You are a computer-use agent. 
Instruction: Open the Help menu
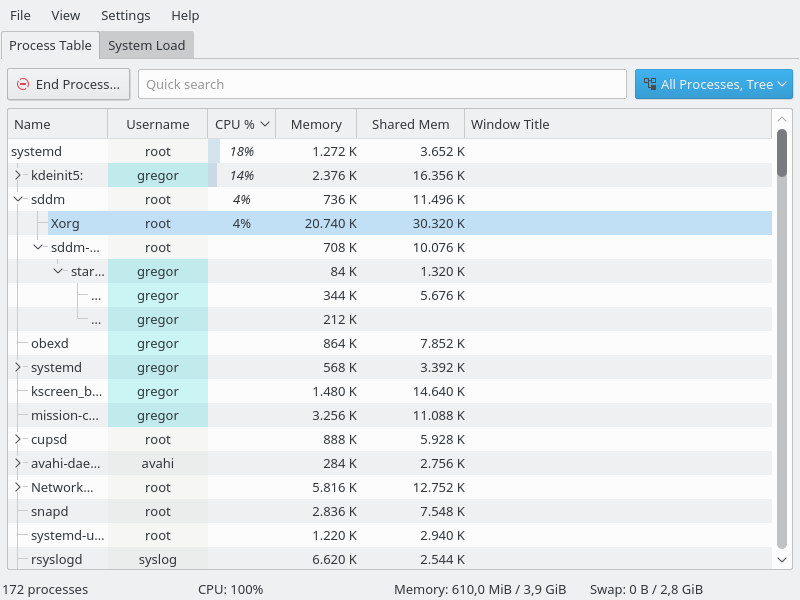click(x=185, y=15)
